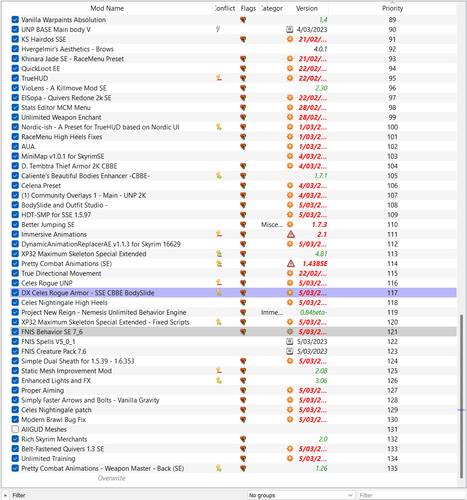The height and width of the screenshot is (500, 467).
Task: Click the heart flag icon for QuickLoot EE
Action: [x=243, y=68]
